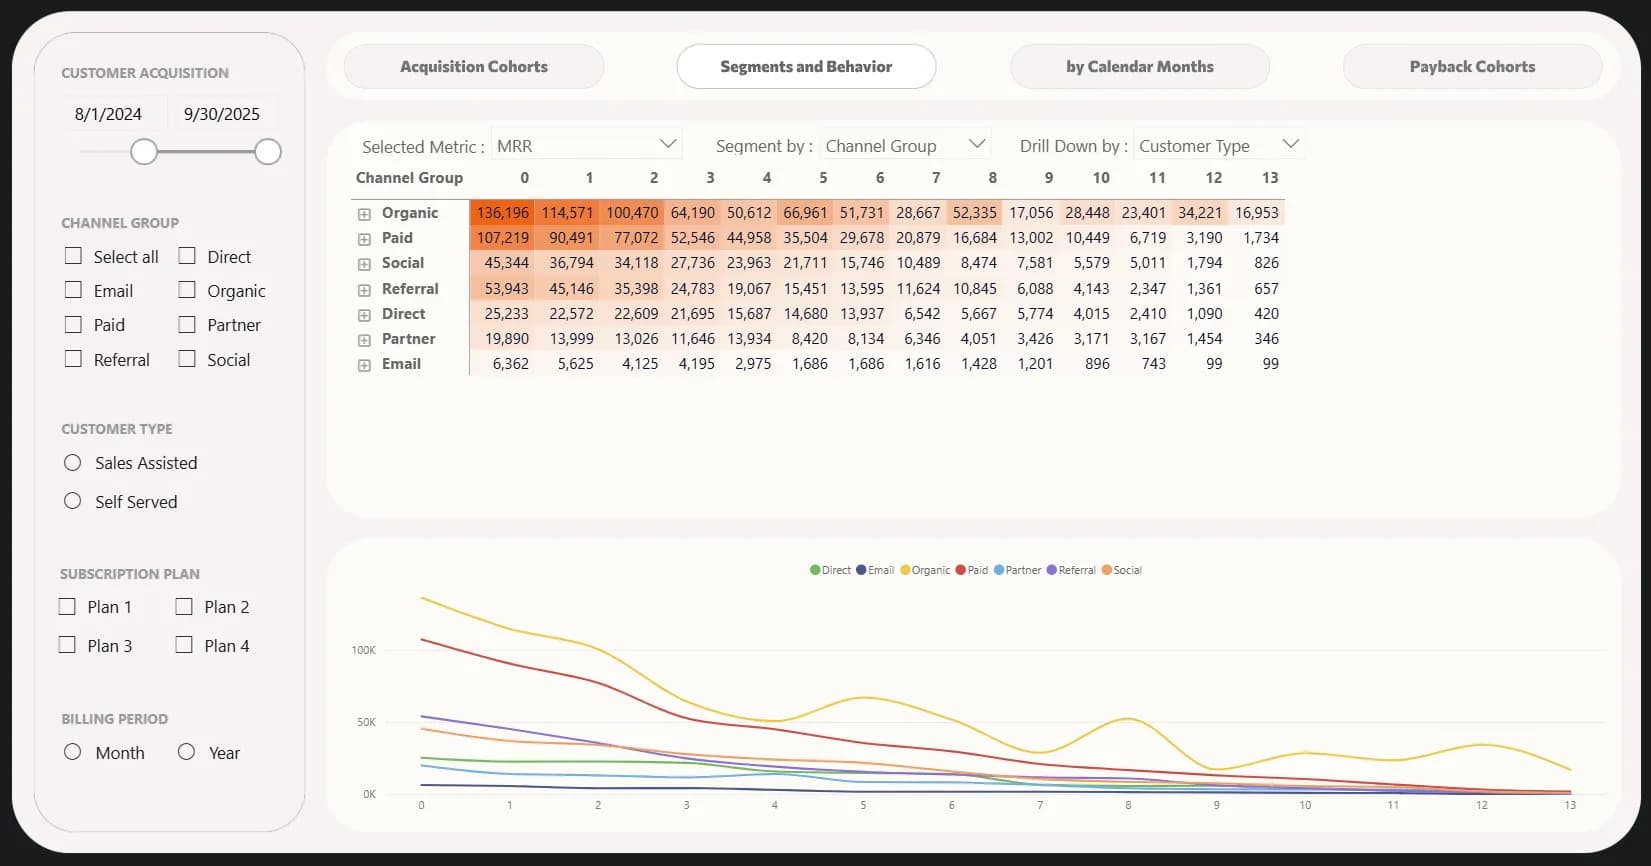The width and height of the screenshot is (1651, 866).
Task: Click the Channel Group column header
Action: (409, 178)
